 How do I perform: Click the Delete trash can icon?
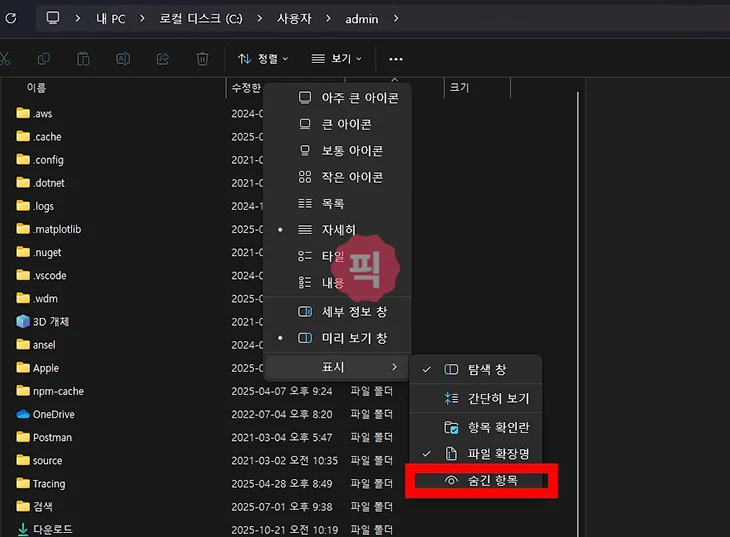click(x=203, y=59)
